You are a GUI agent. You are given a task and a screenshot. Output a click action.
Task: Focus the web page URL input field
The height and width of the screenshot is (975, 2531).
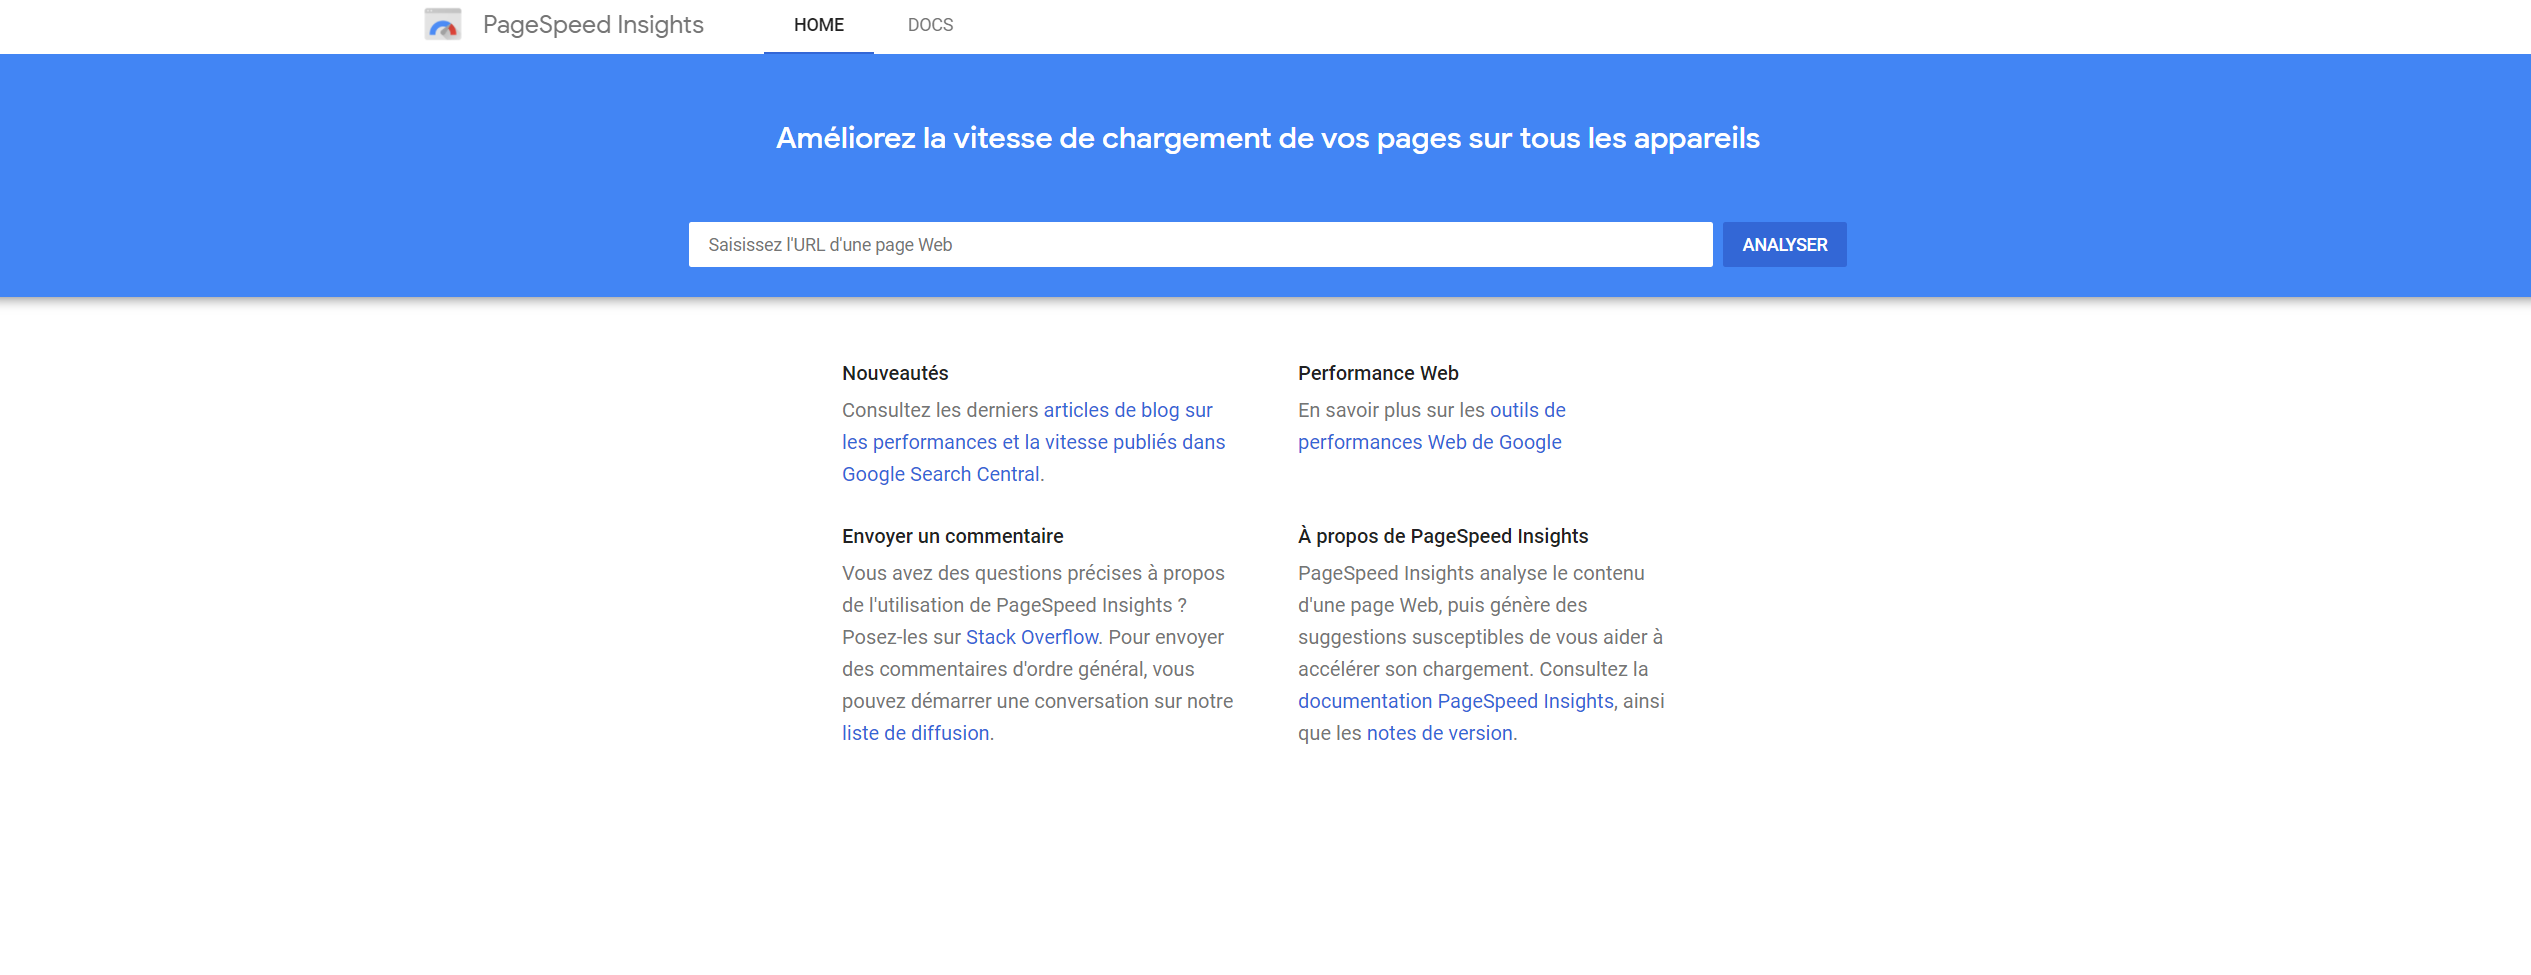(x=1200, y=244)
